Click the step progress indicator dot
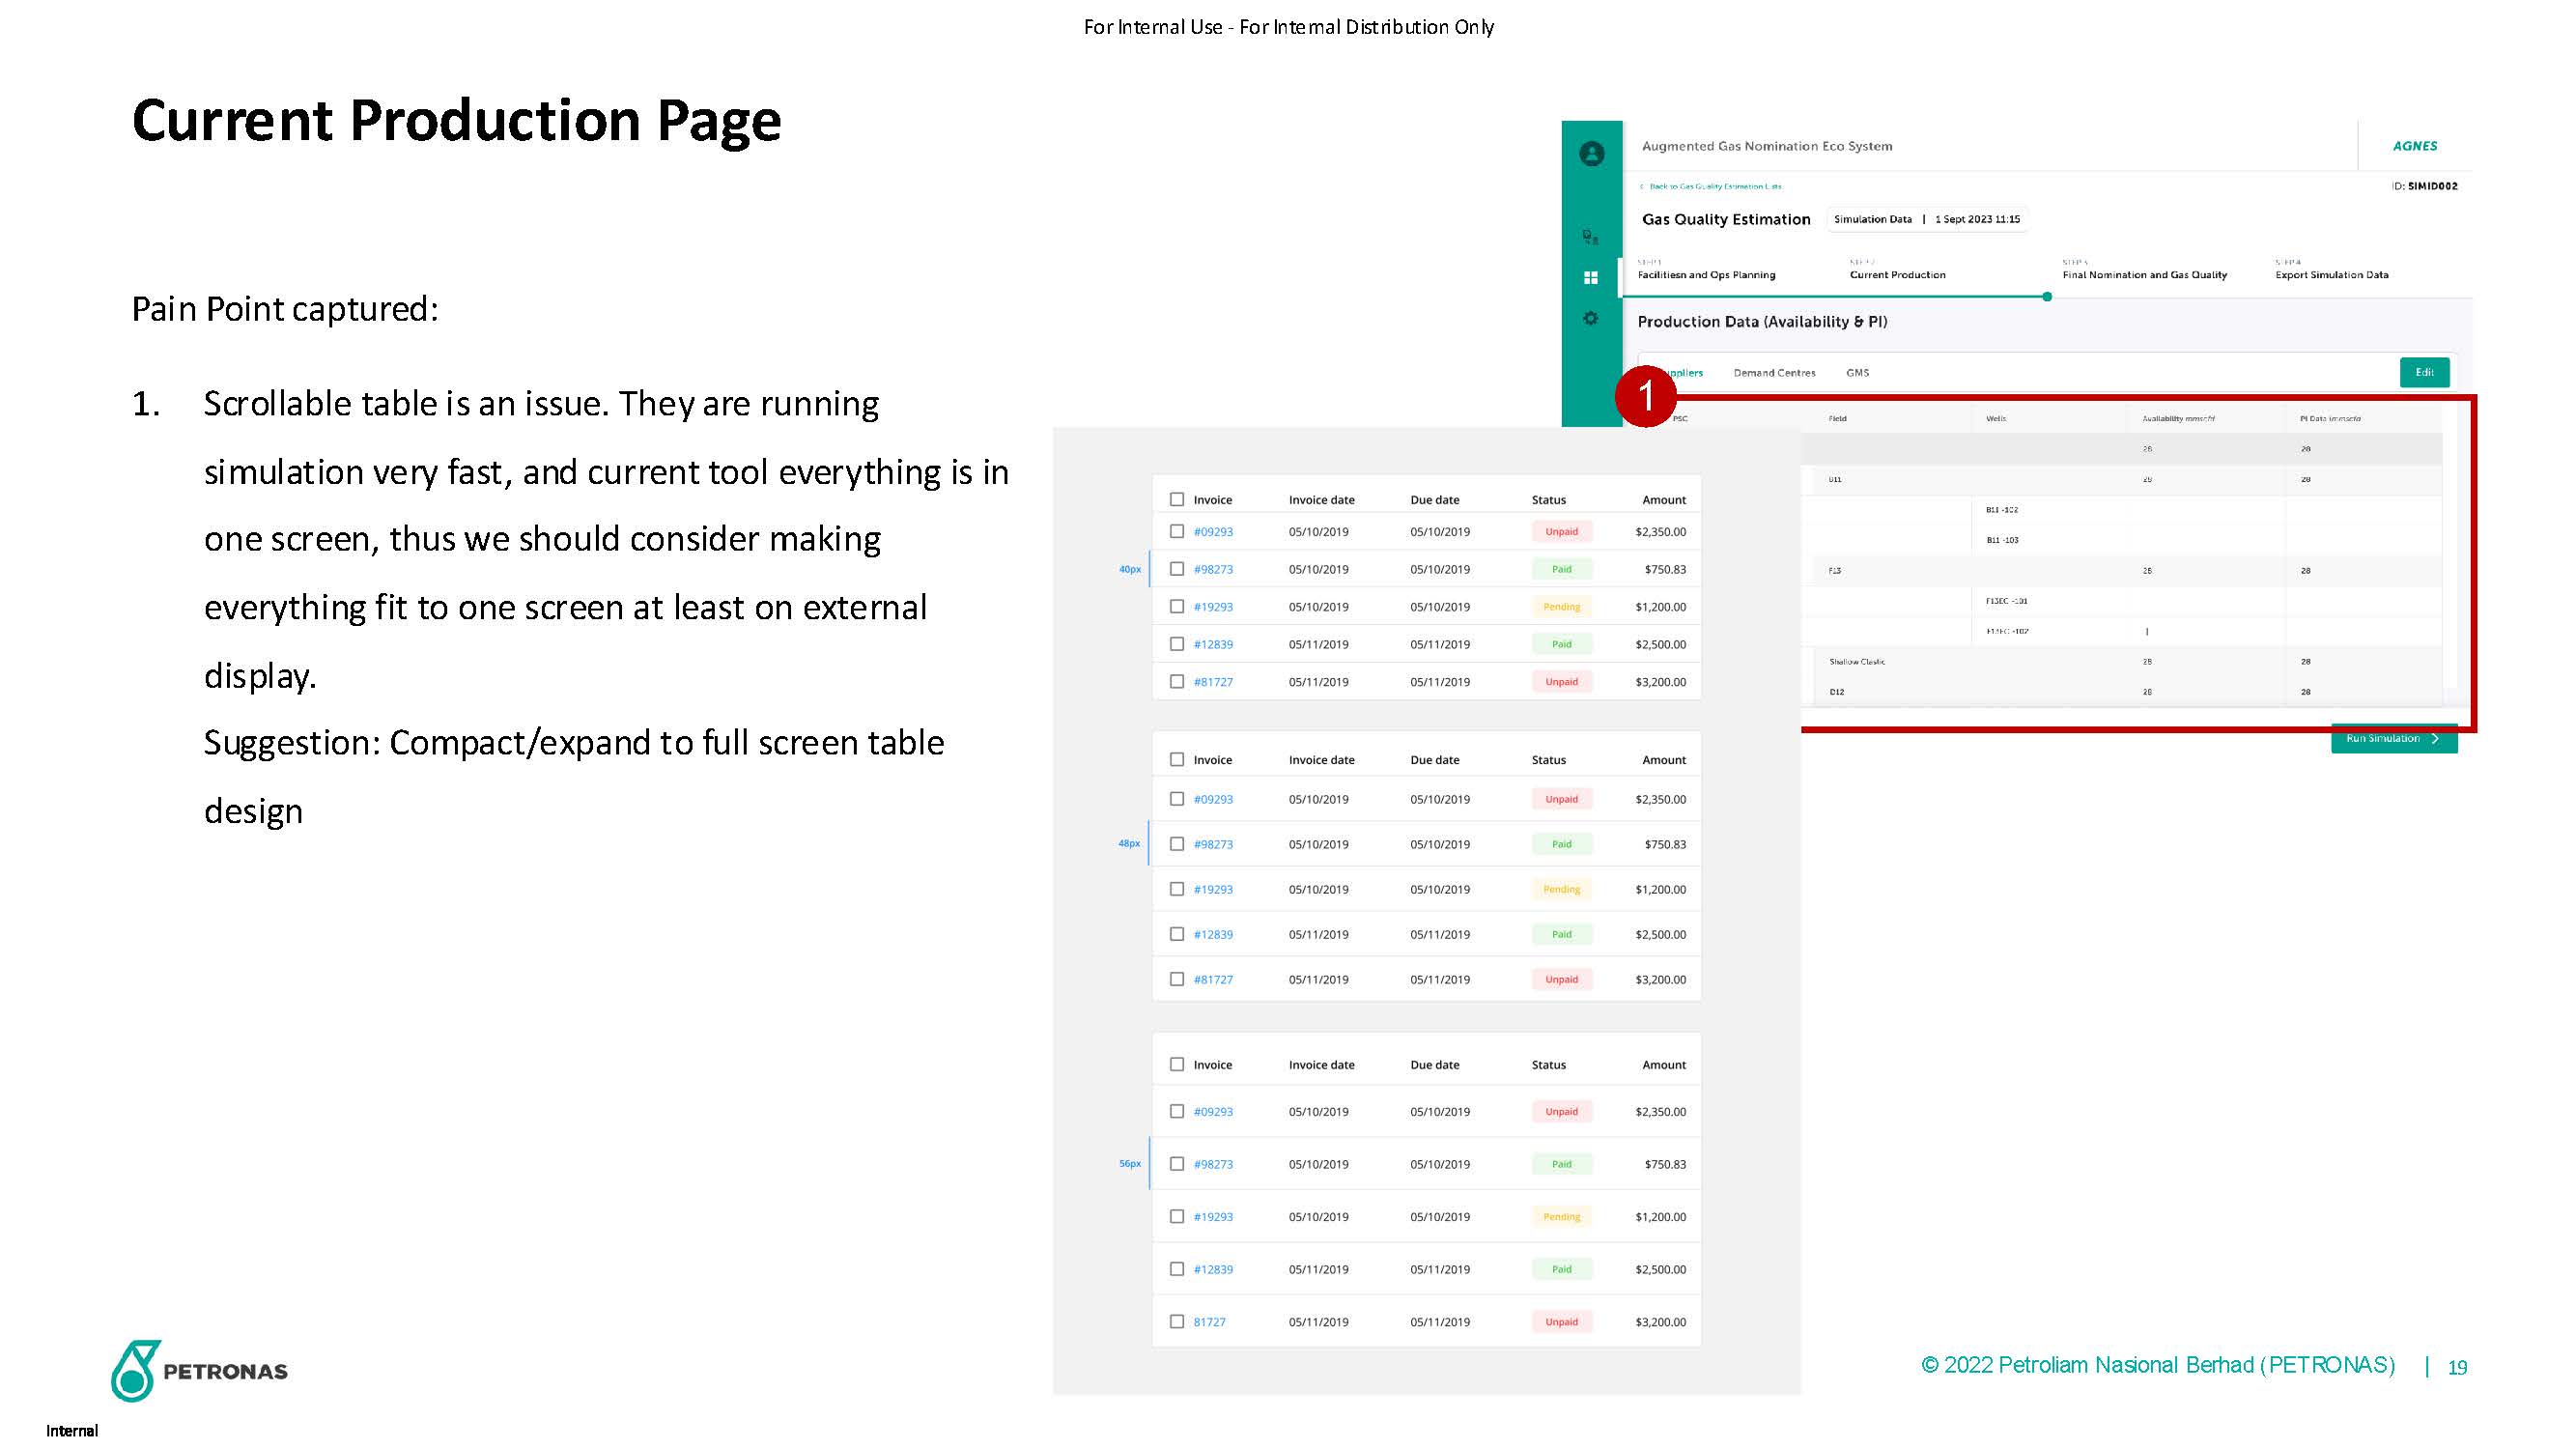Viewport: 2576px width, 1449px height. [2047, 297]
